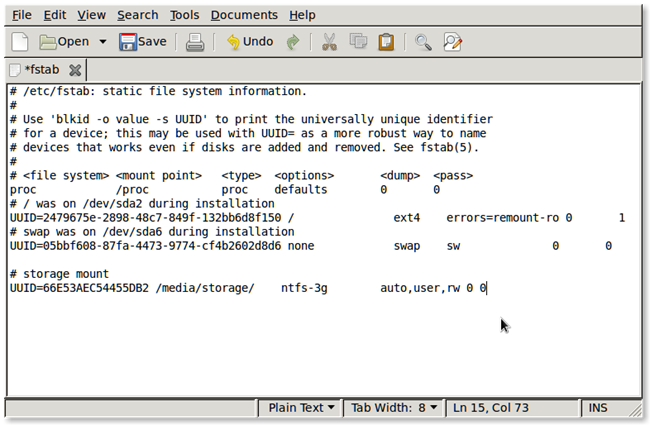
Task: Click the window resize grip corner
Action: pos(635,410)
